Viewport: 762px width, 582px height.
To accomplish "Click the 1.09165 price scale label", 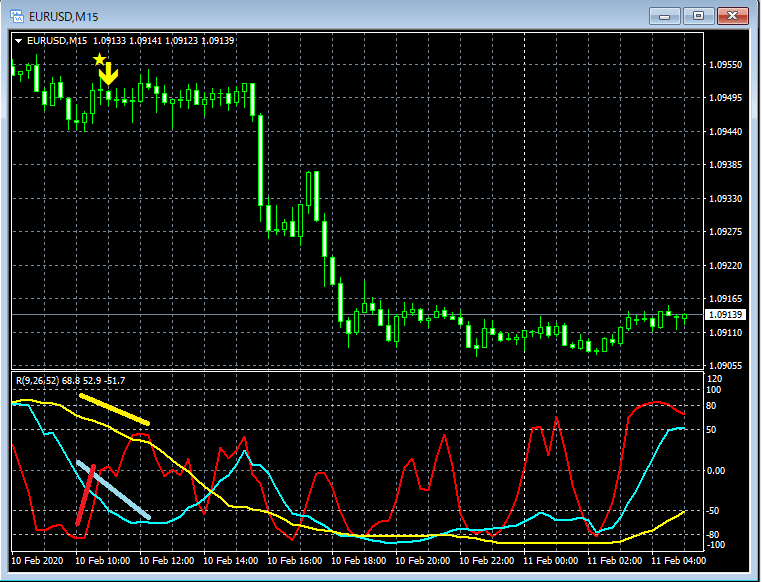I will click(725, 299).
